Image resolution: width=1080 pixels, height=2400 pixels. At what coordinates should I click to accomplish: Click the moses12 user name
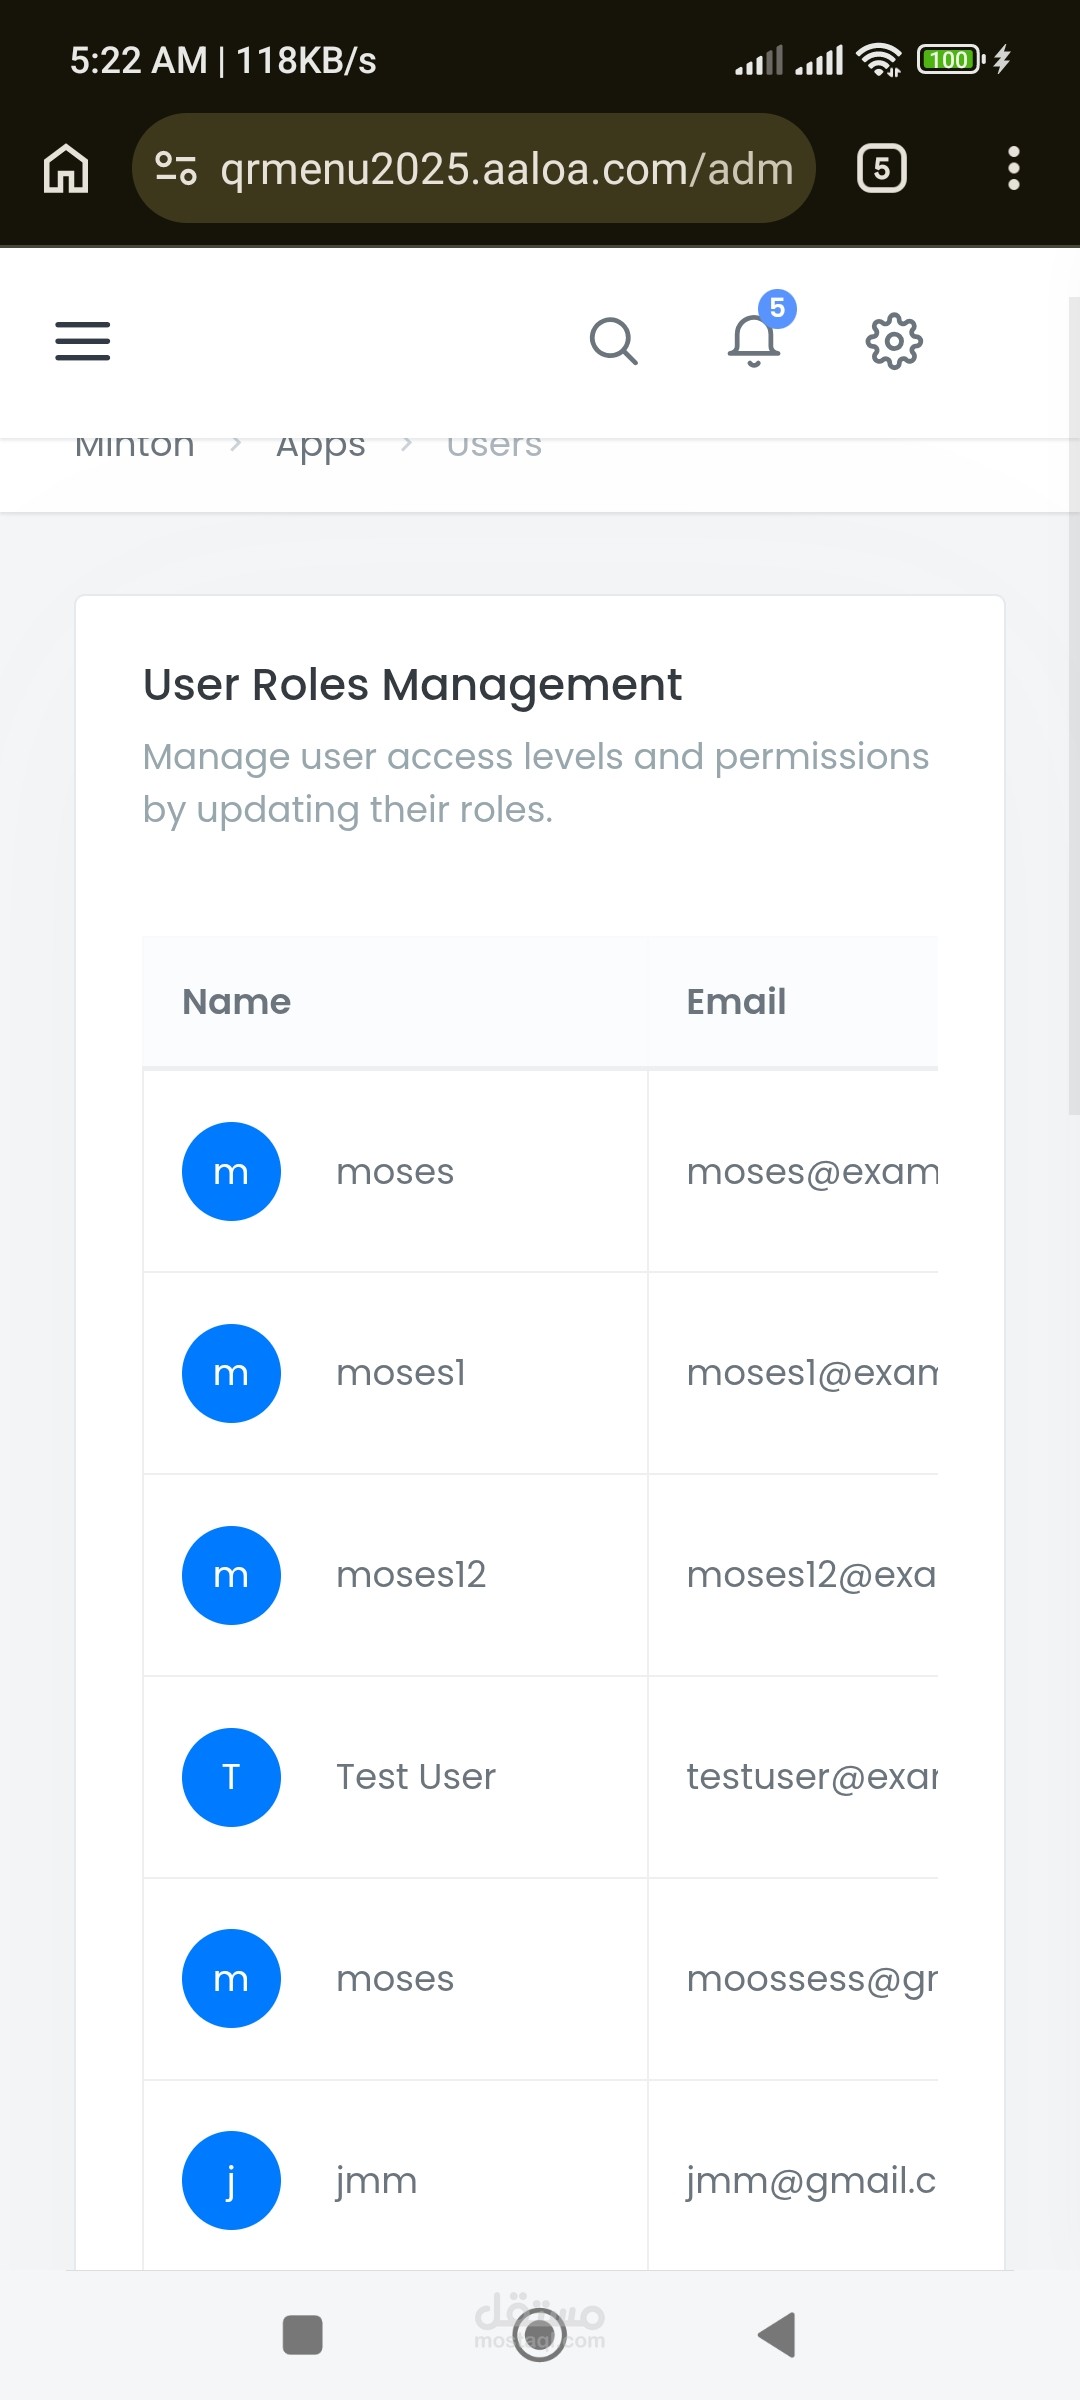click(411, 1575)
